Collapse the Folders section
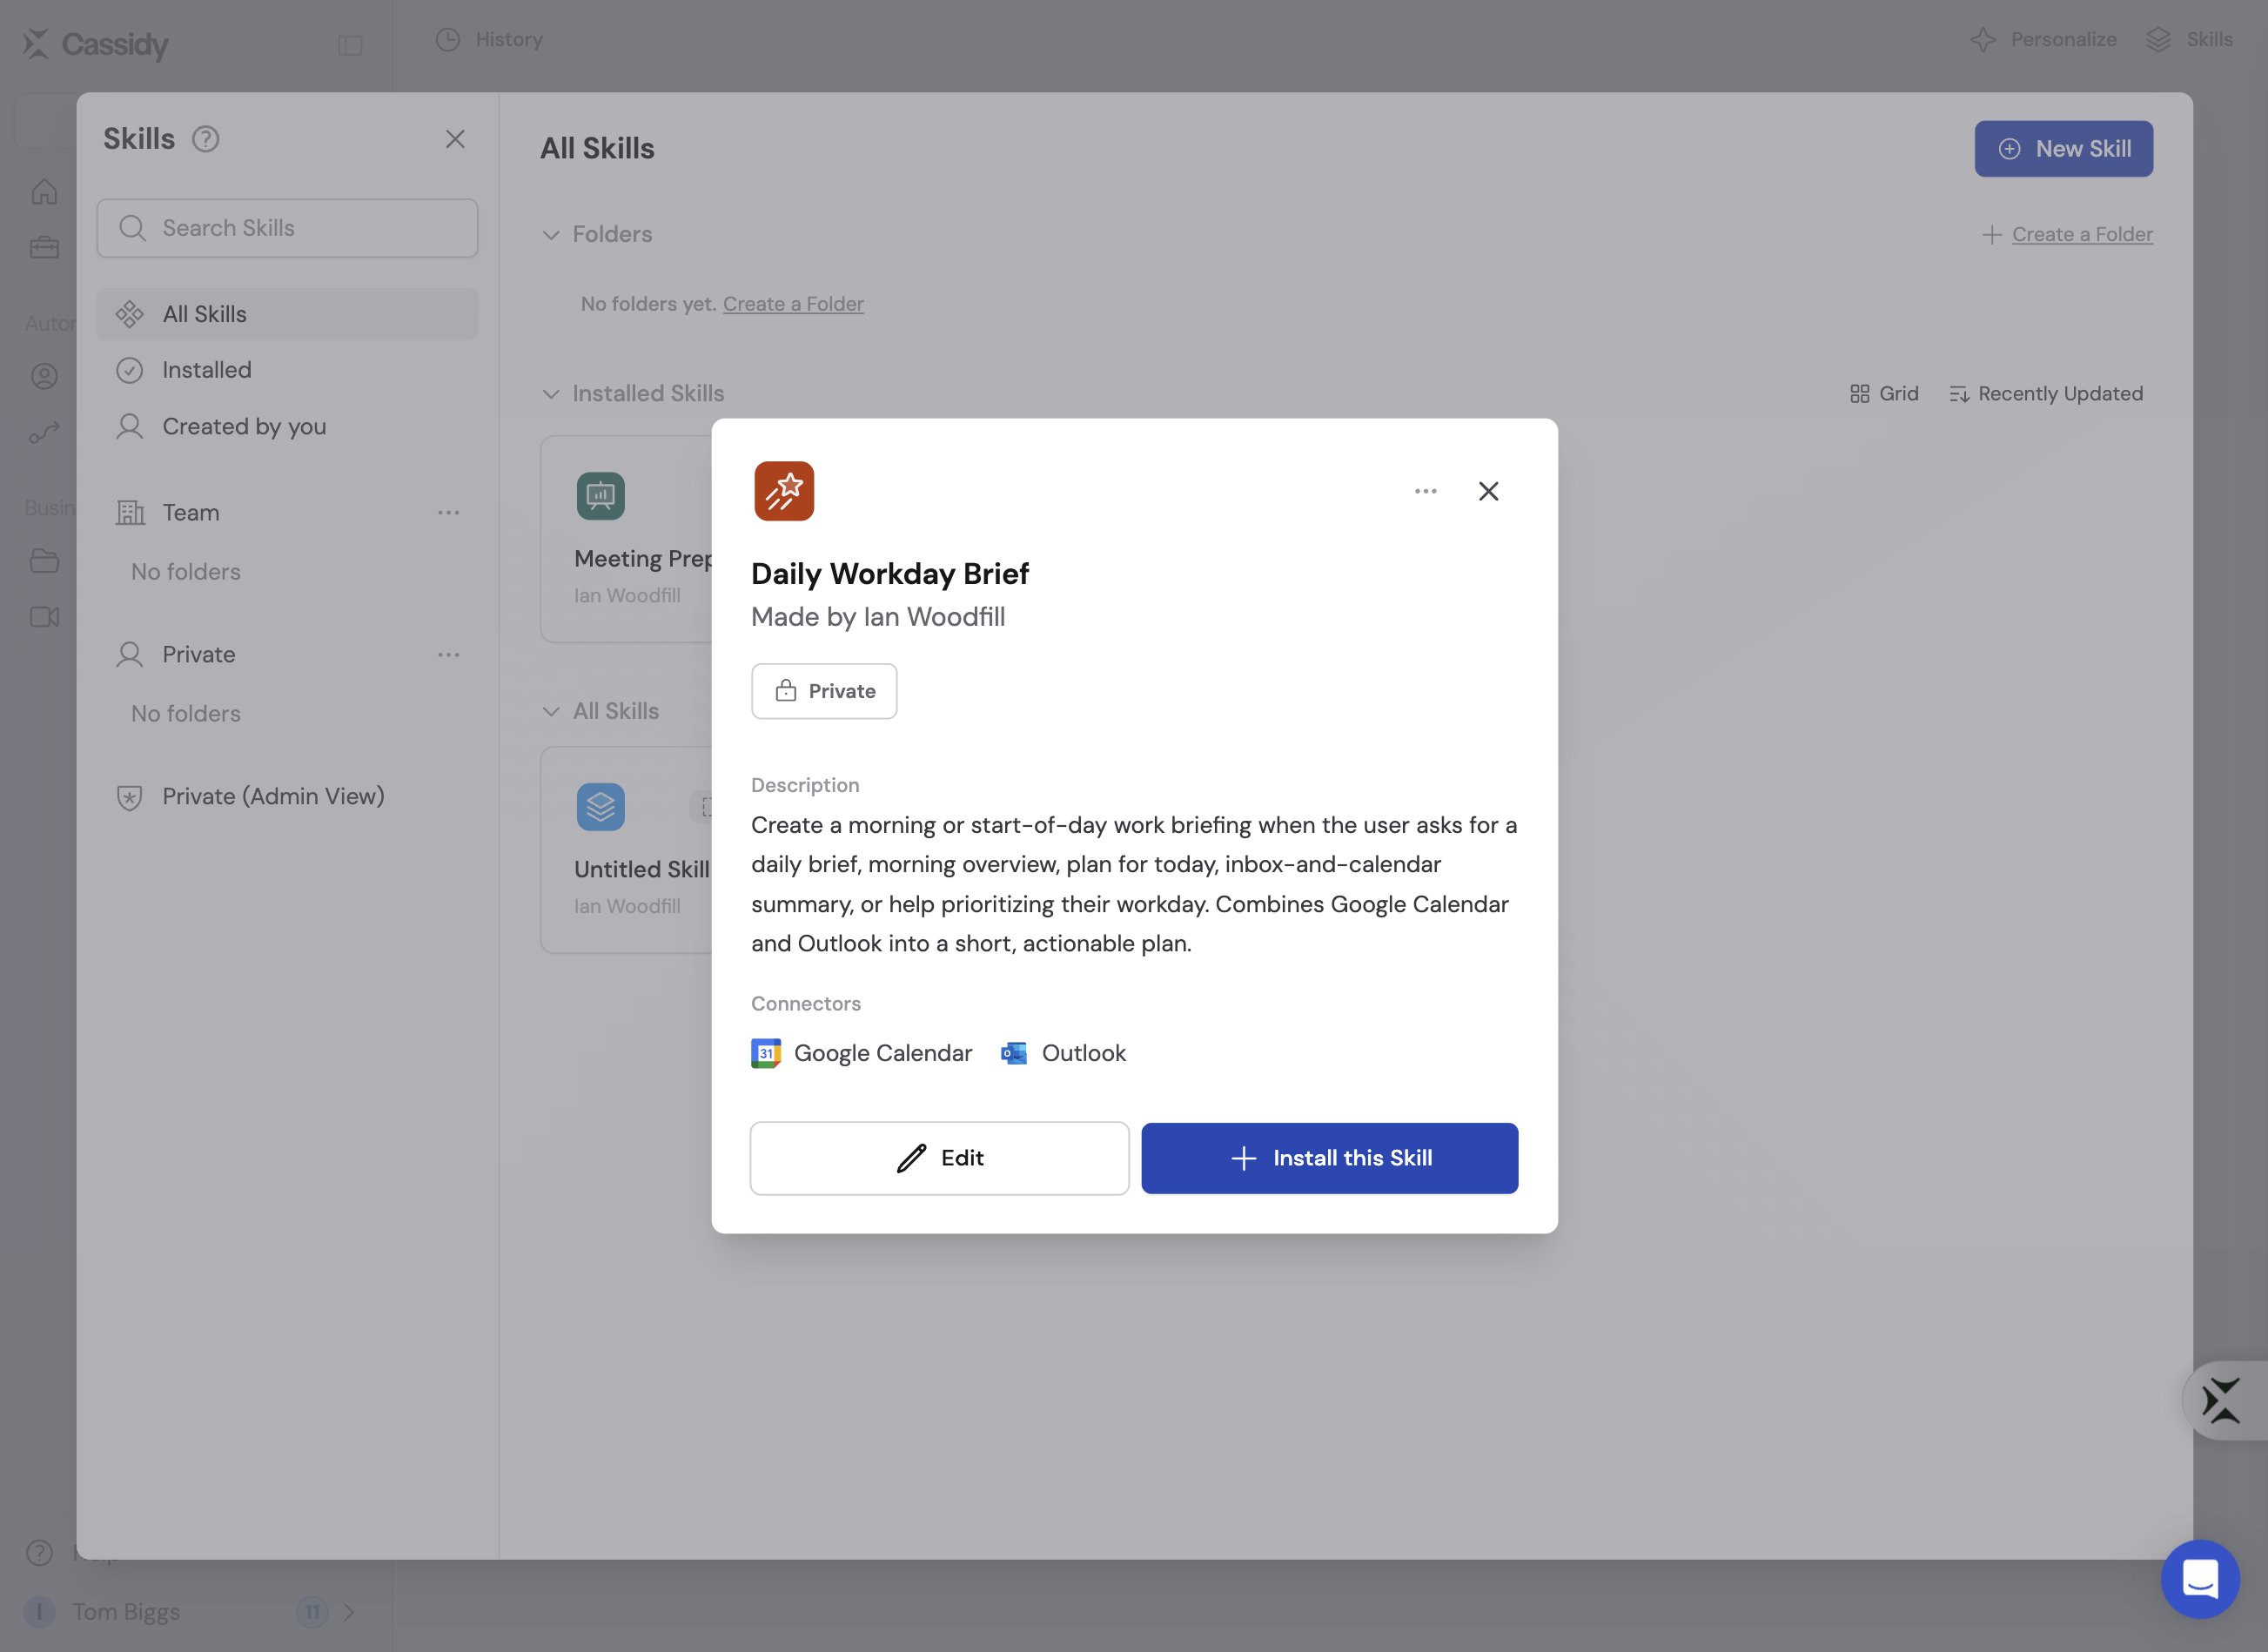The image size is (2268, 1652). [x=551, y=235]
